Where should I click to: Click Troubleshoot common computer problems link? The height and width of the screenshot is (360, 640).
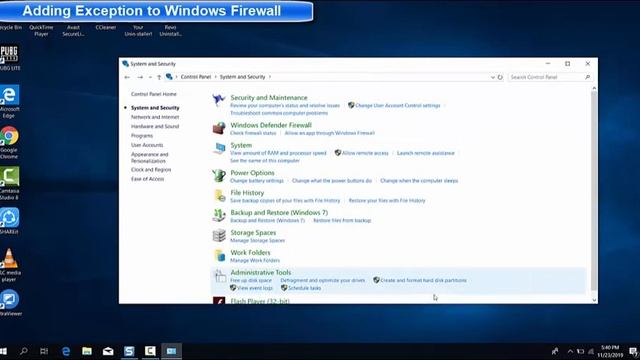tap(279, 113)
